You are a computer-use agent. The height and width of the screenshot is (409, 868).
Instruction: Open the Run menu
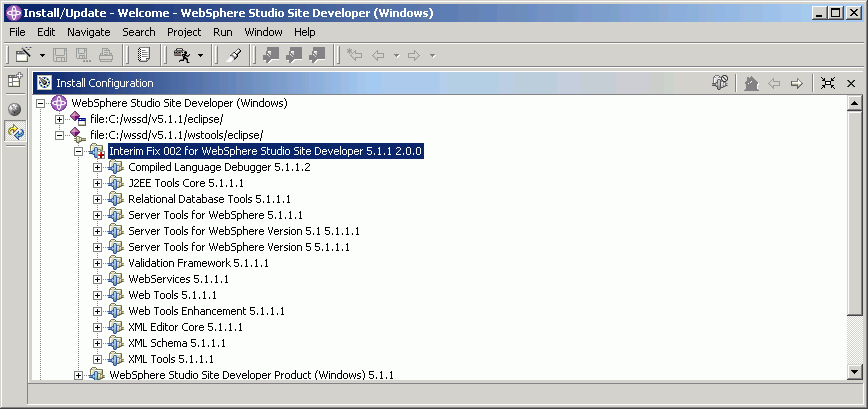tap(223, 32)
